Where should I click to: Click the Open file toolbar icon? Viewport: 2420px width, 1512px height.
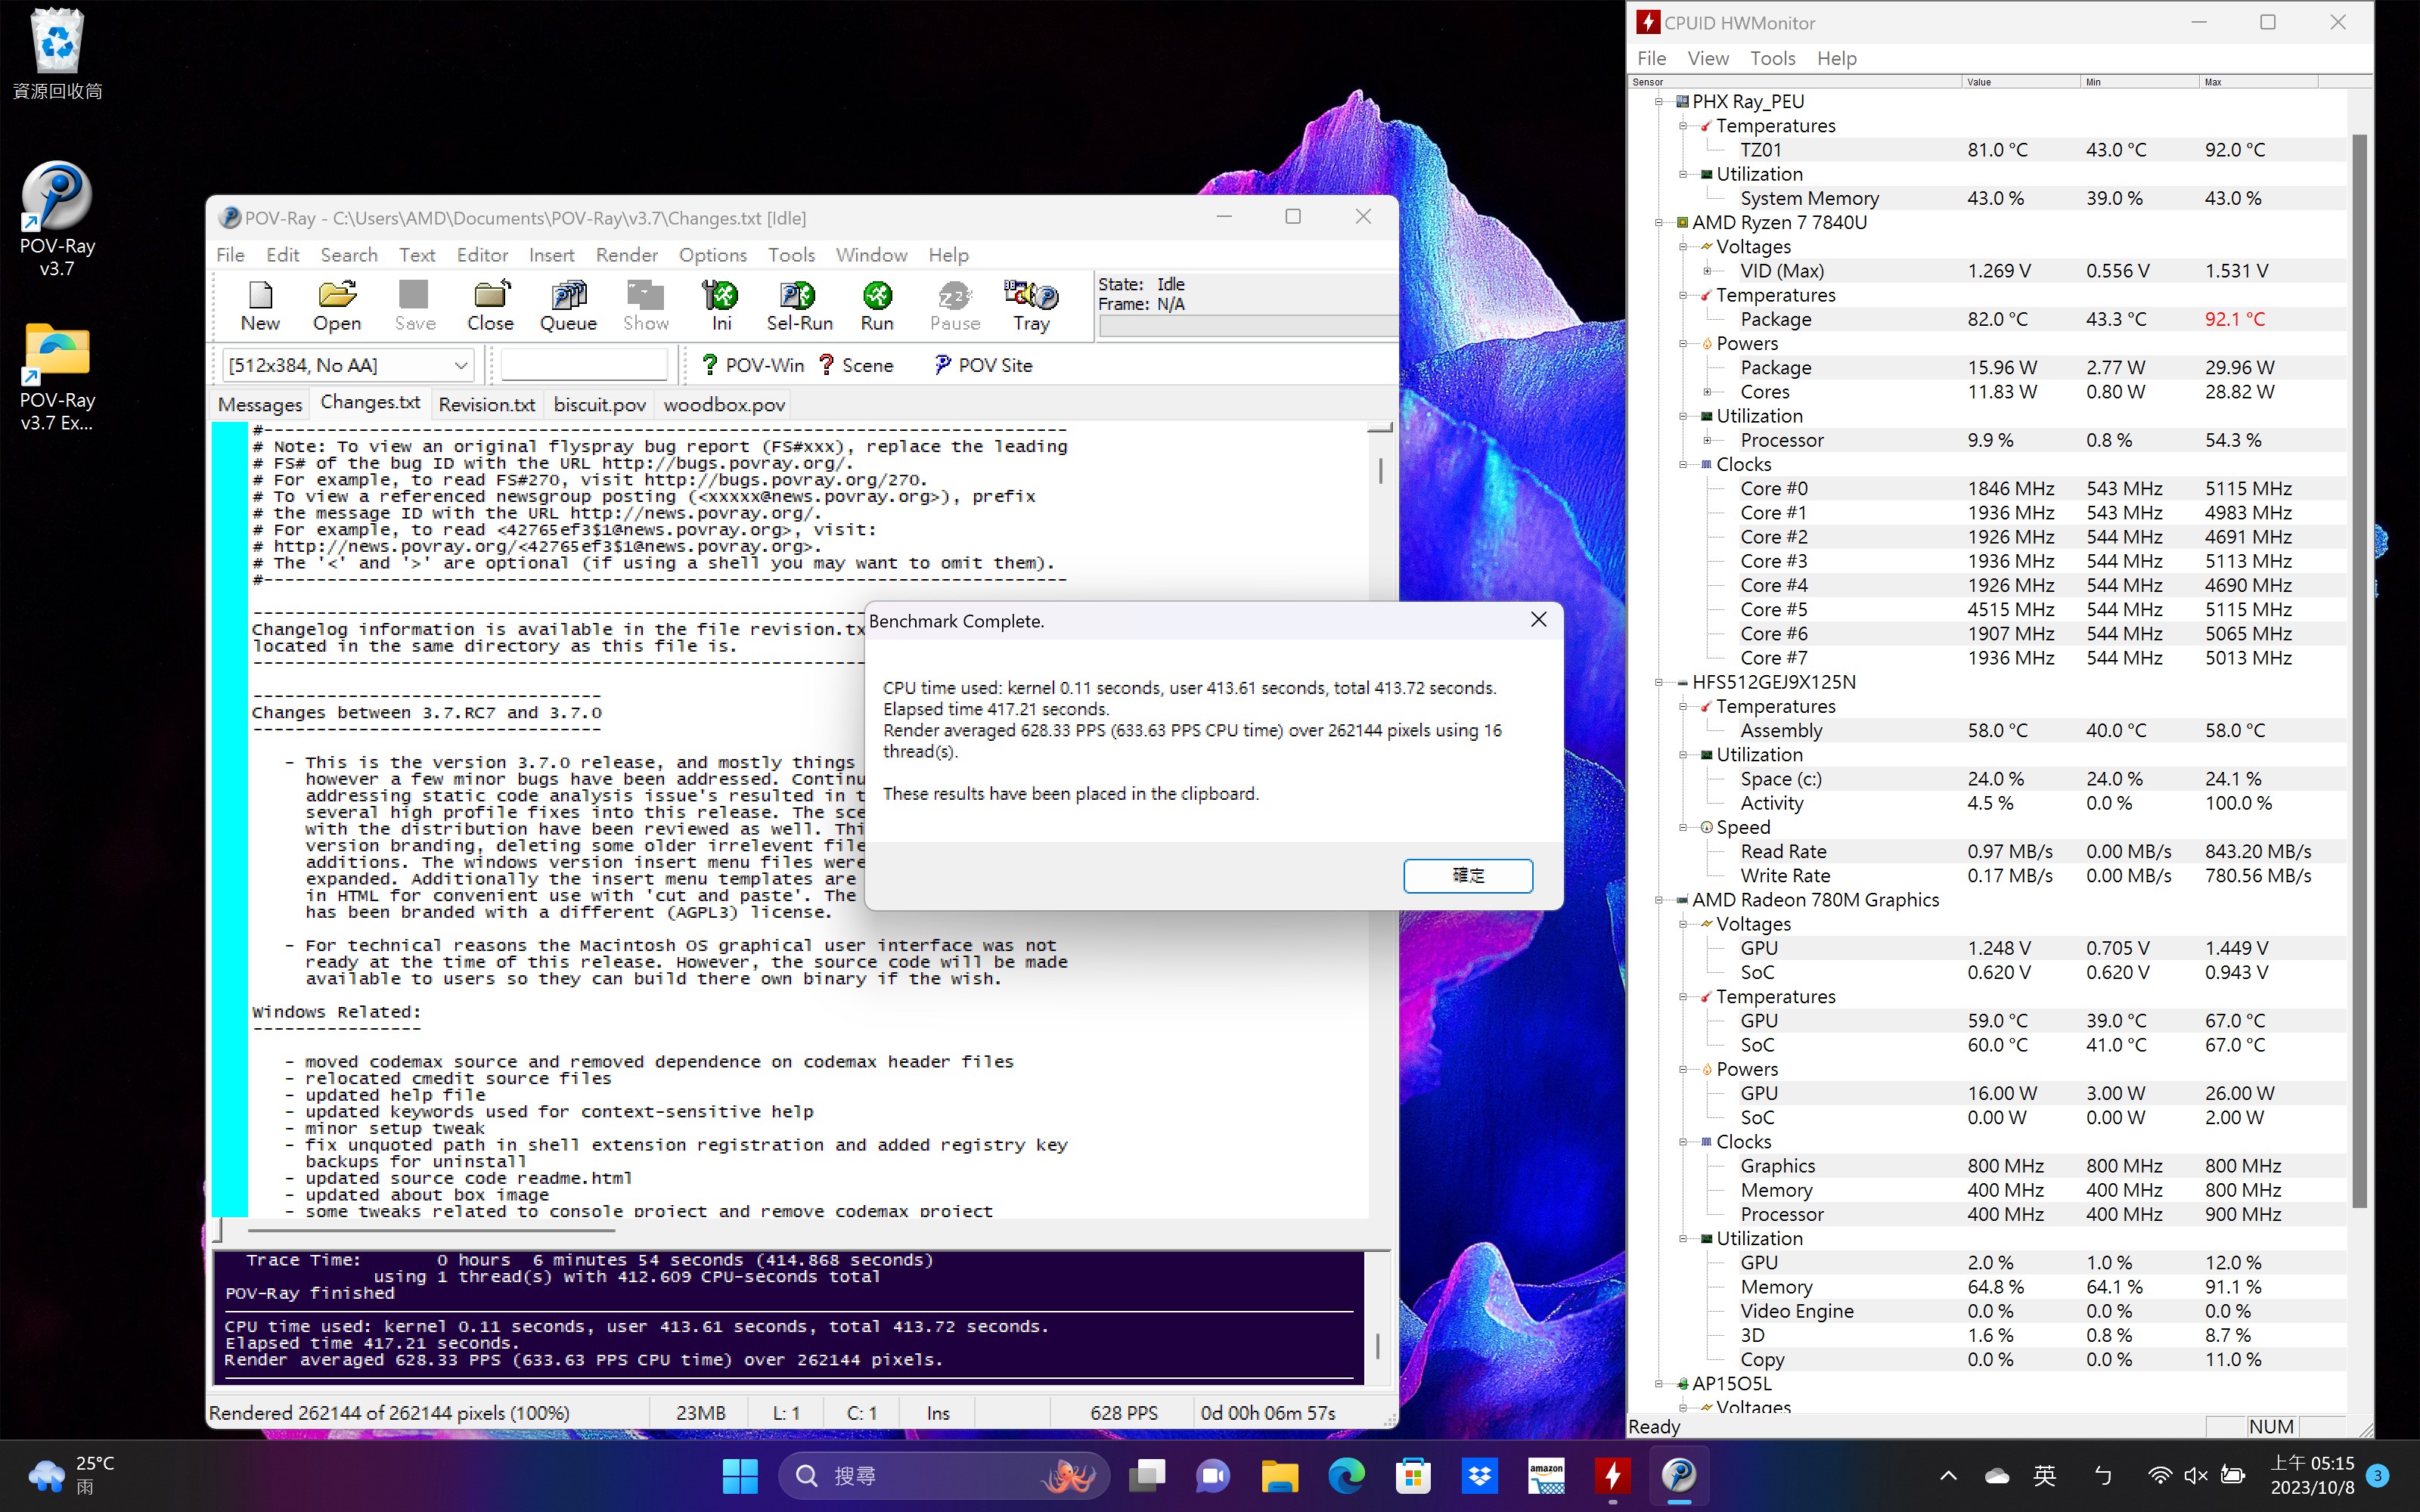pyautogui.click(x=336, y=304)
